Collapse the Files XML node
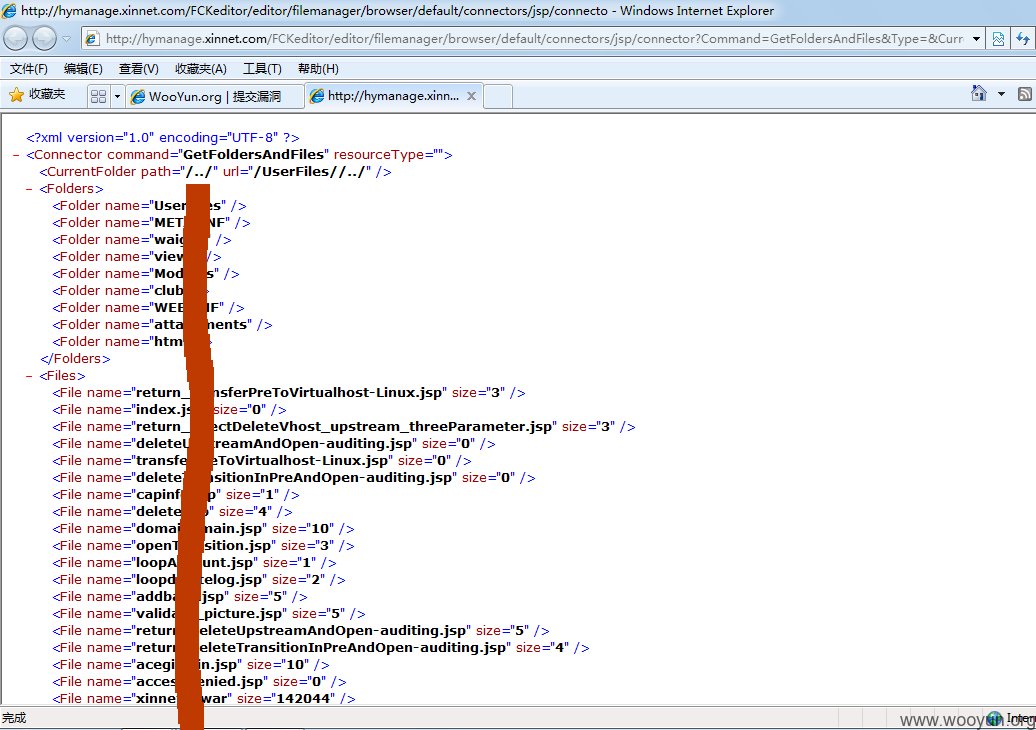The width and height of the screenshot is (1036, 730). click(x=29, y=376)
